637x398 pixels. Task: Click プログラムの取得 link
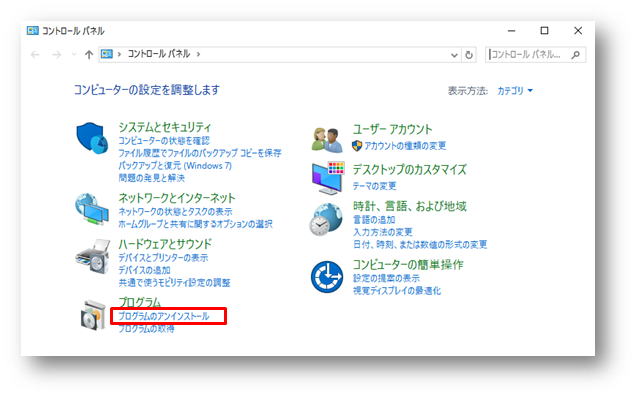click(146, 329)
